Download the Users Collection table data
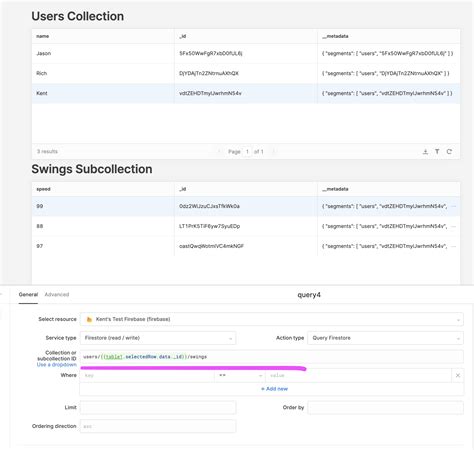Screen dimensions: 474x450 pyautogui.click(x=425, y=152)
